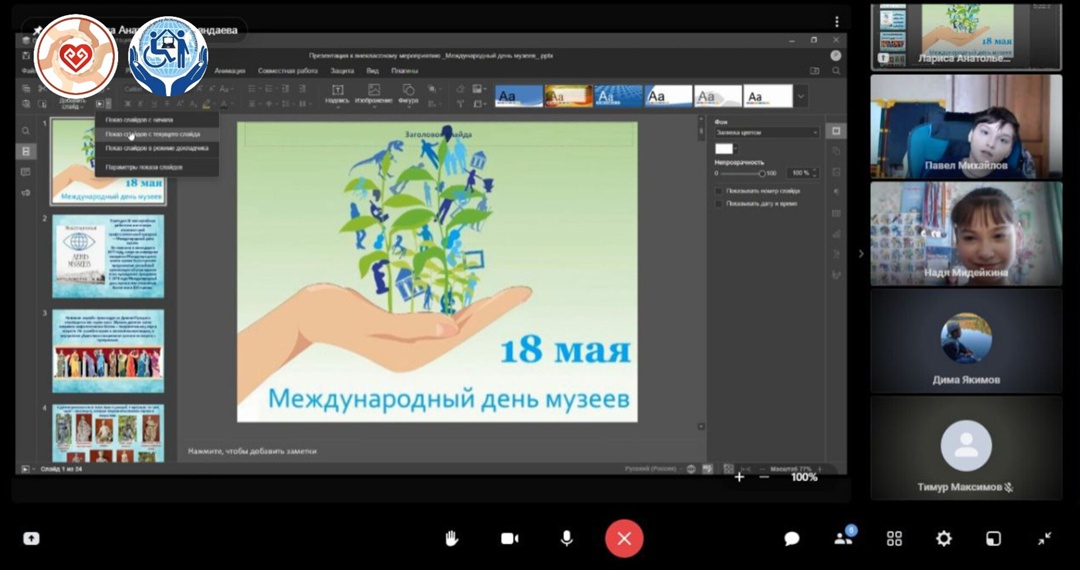End the call with red button
Image resolution: width=1080 pixels, height=570 pixels.
coord(624,538)
